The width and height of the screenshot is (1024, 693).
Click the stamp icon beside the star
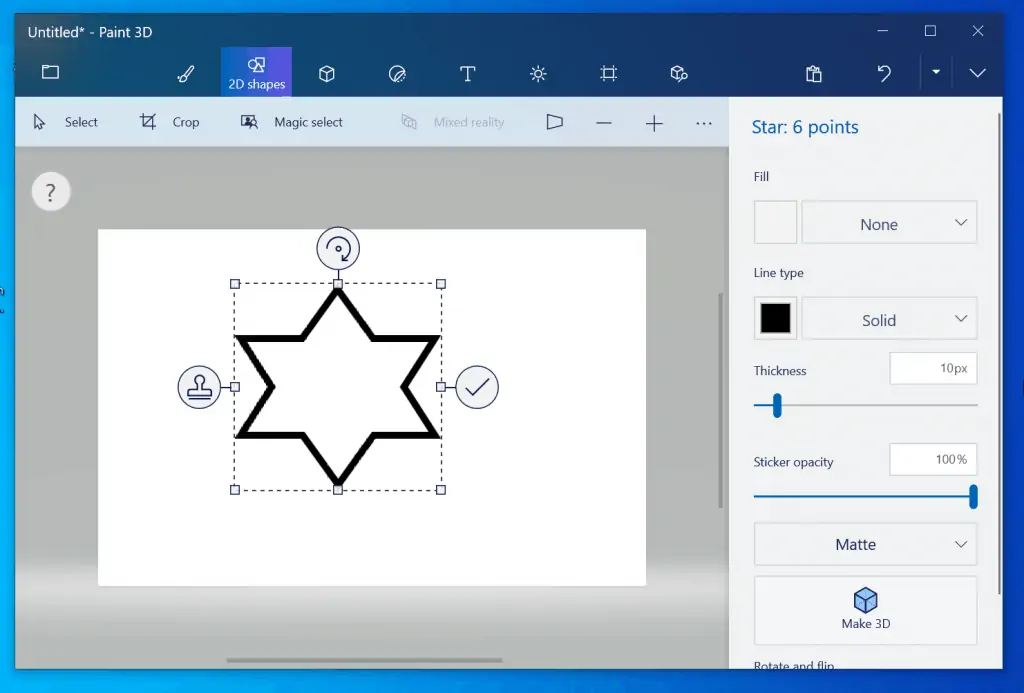click(x=199, y=387)
